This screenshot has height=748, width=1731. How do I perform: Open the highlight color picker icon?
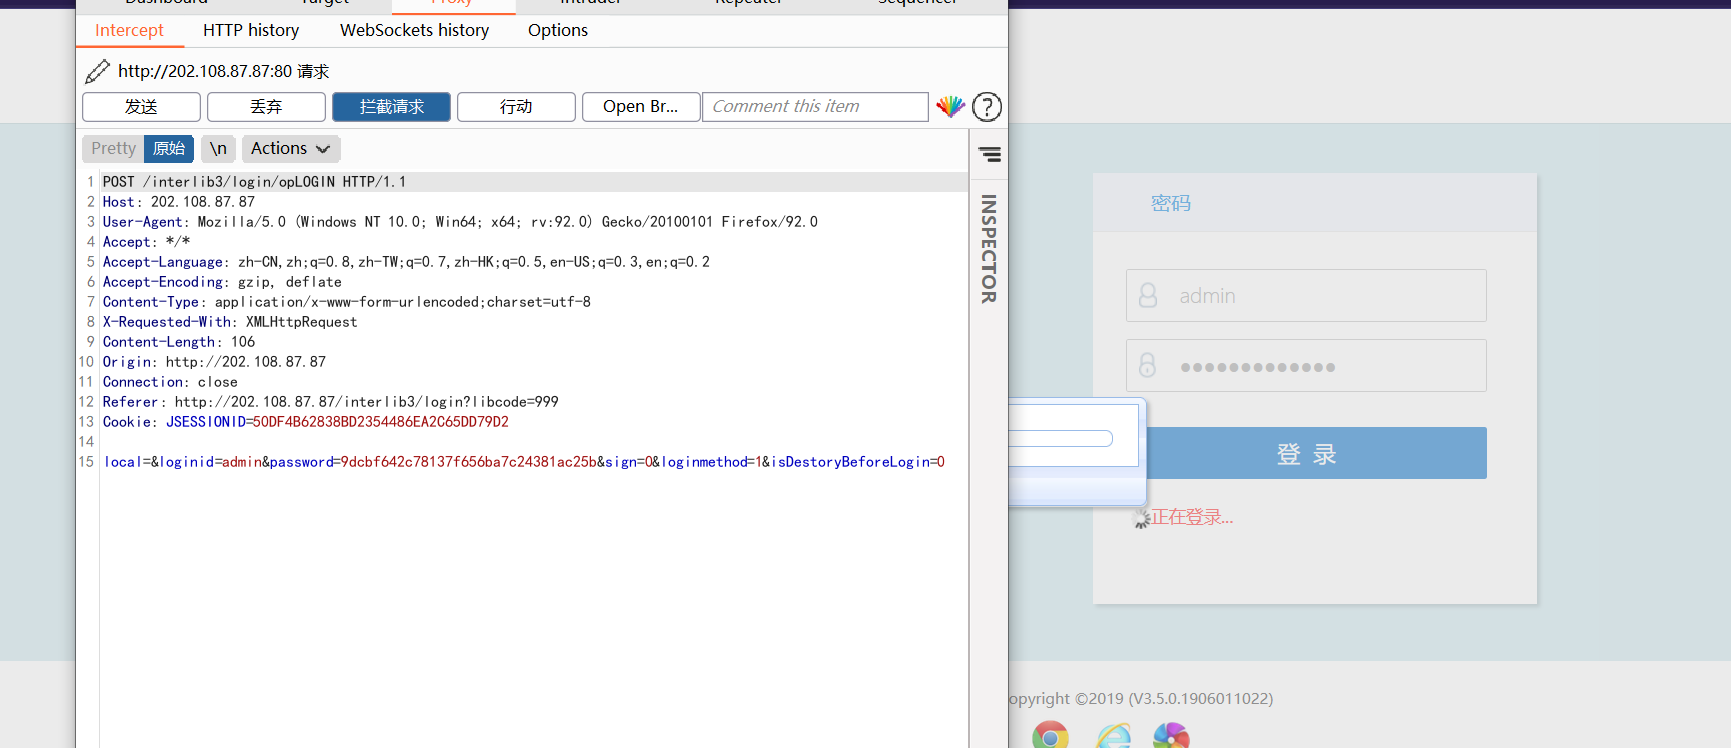pos(950,106)
